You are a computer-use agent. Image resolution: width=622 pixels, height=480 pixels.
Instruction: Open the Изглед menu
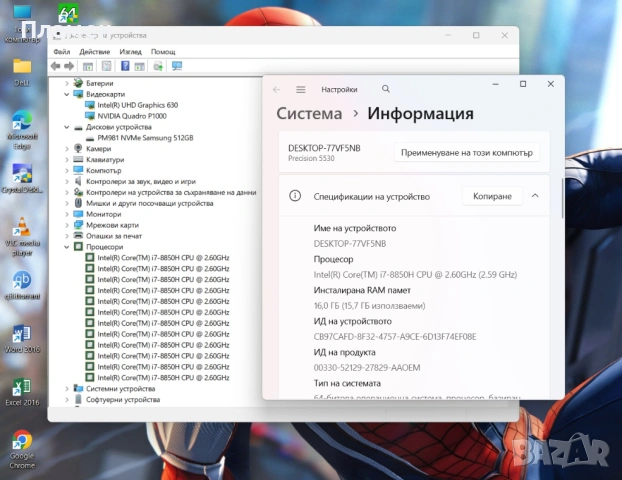tap(131, 52)
